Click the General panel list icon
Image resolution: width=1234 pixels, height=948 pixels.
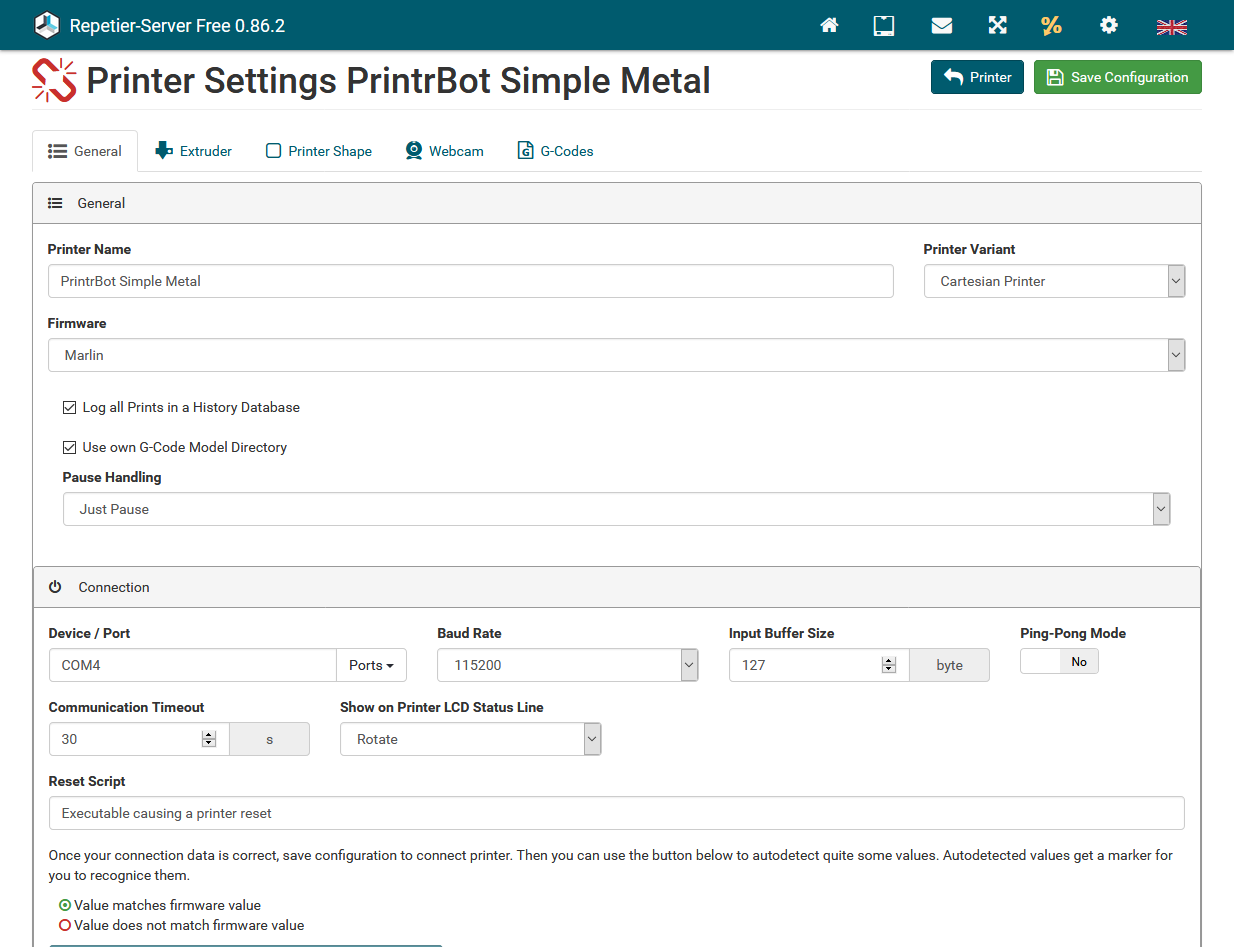(56, 203)
